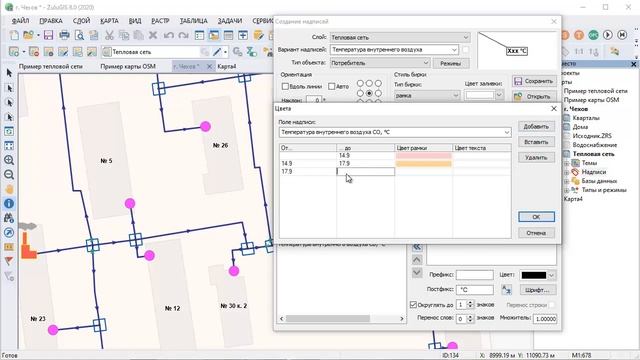
Task: Open the КАРТА menu
Action: [109, 21]
